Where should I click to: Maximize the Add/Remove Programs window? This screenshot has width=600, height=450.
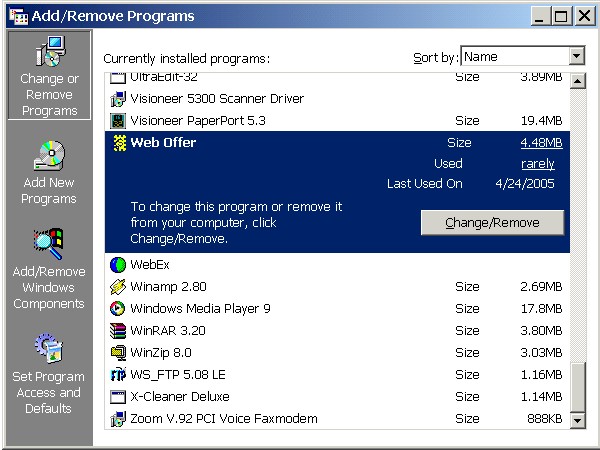pyautogui.click(x=561, y=16)
